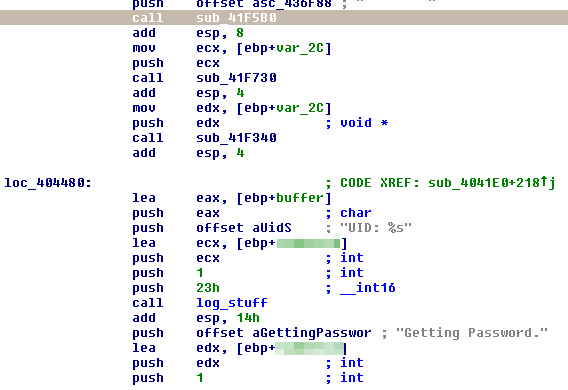Select var_2C in the 'mov edx' line
This screenshot has height=390, width=568.
click(x=300, y=108)
